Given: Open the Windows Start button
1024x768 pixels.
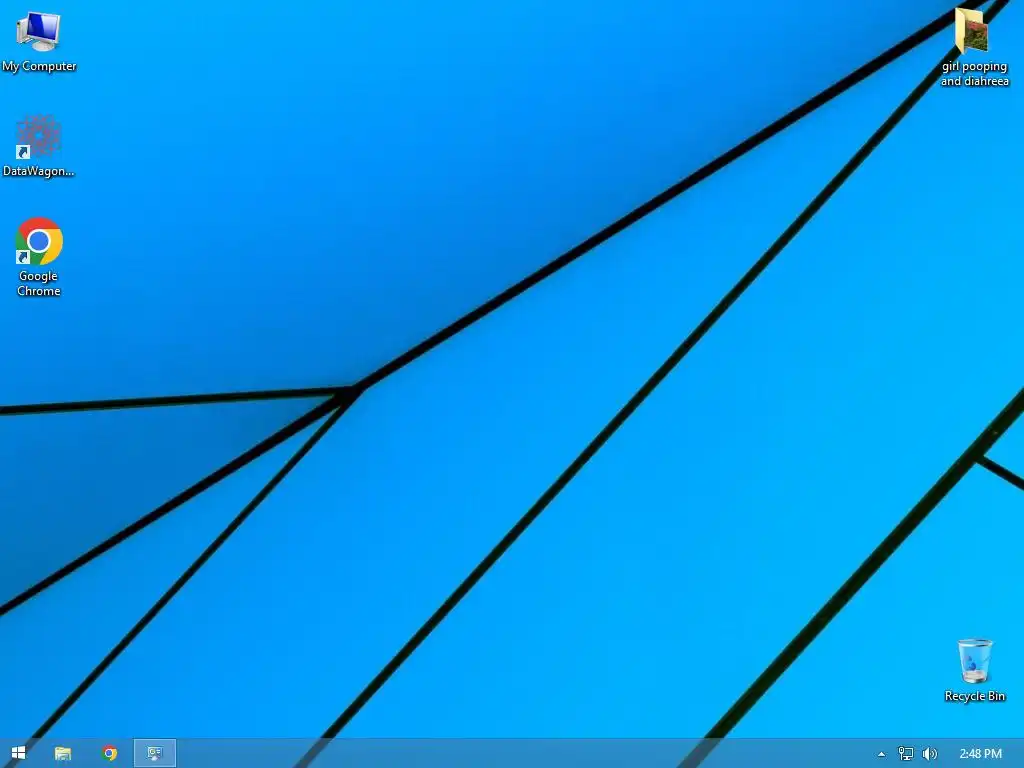Looking at the screenshot, I should pos(18,753).
